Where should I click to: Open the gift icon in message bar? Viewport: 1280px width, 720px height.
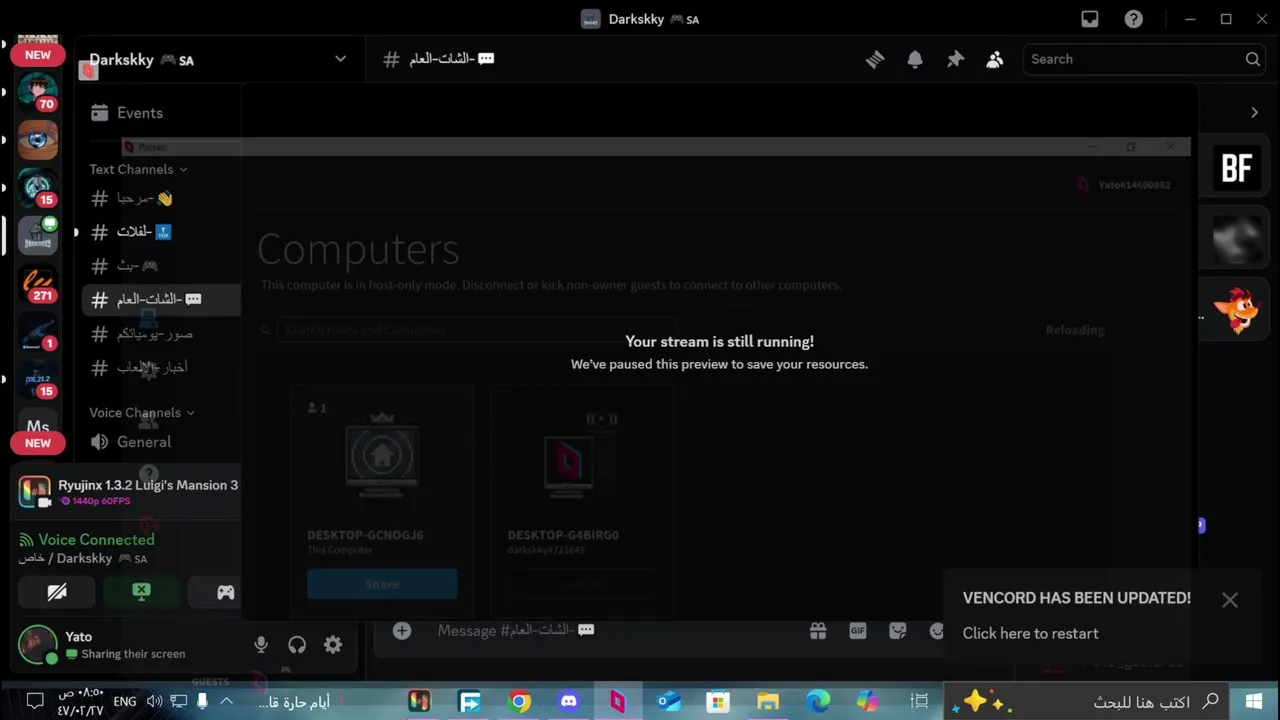(818, 631)
